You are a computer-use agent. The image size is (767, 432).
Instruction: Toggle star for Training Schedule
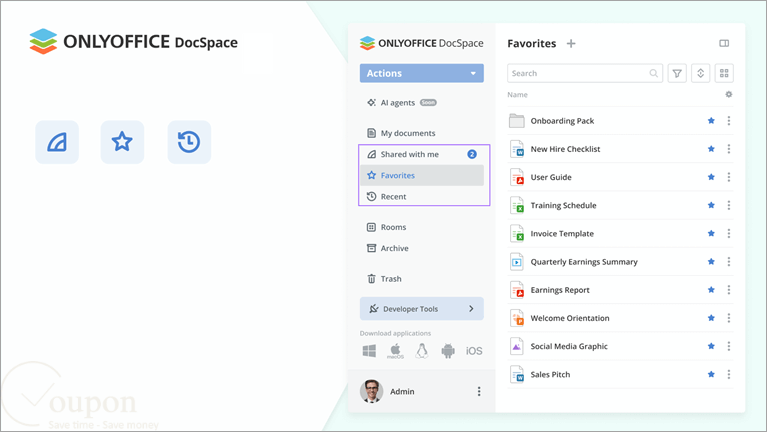click(x=711, y=205)
